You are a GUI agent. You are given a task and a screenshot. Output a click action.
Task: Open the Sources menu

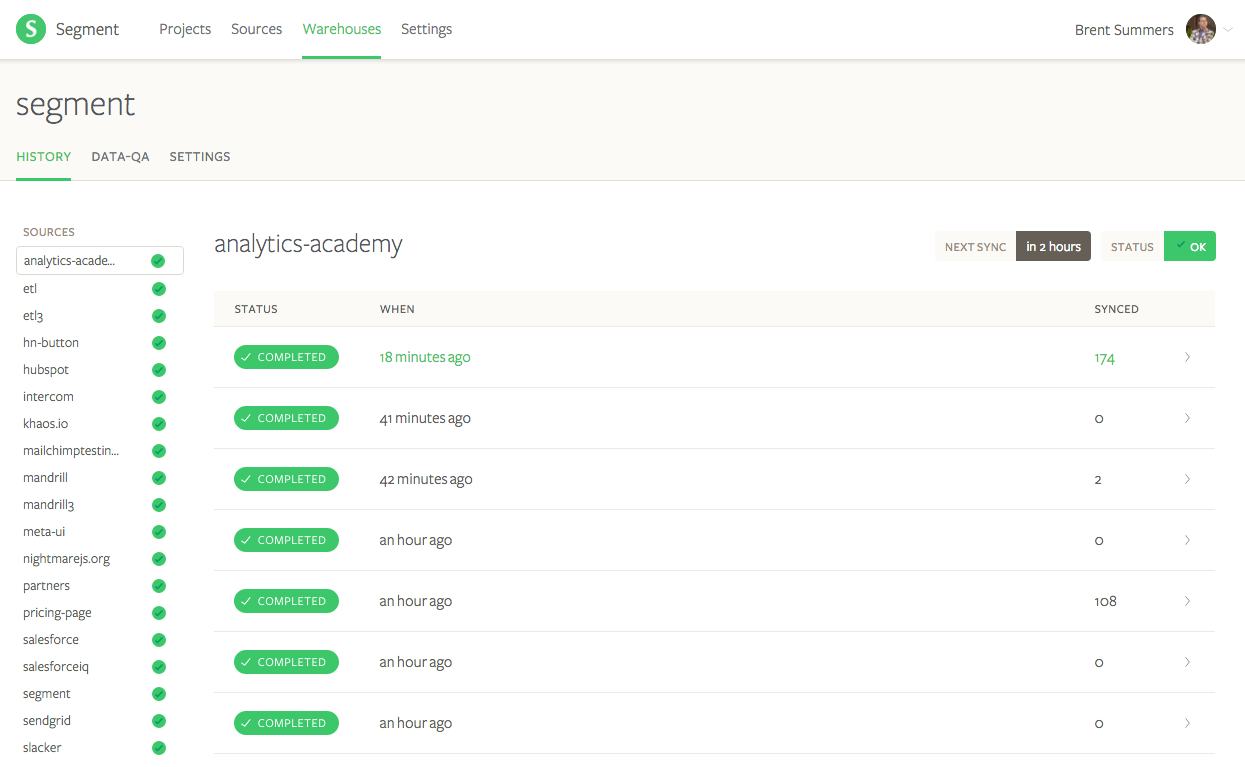(256, 29)
